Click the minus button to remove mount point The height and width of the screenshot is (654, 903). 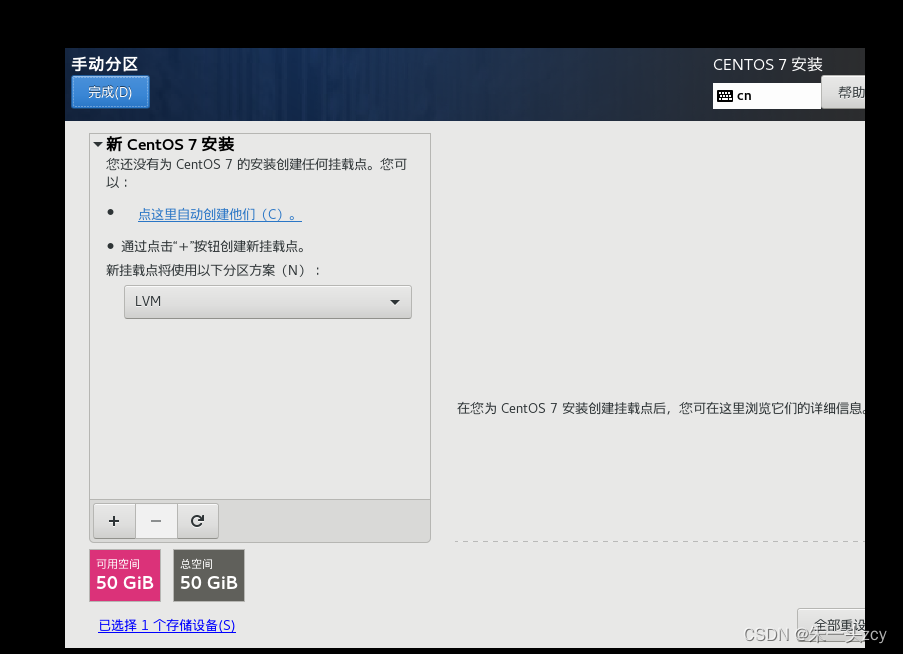156,521
